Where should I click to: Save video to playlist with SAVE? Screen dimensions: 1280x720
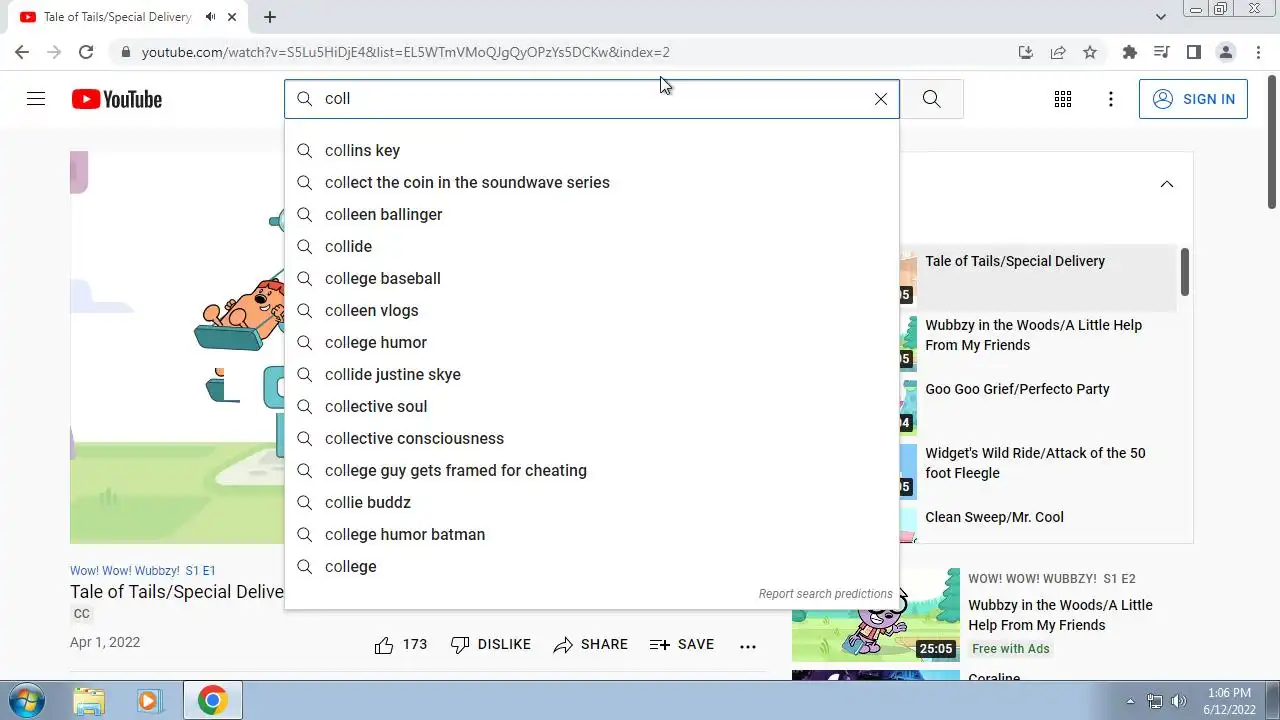[682, 645]
